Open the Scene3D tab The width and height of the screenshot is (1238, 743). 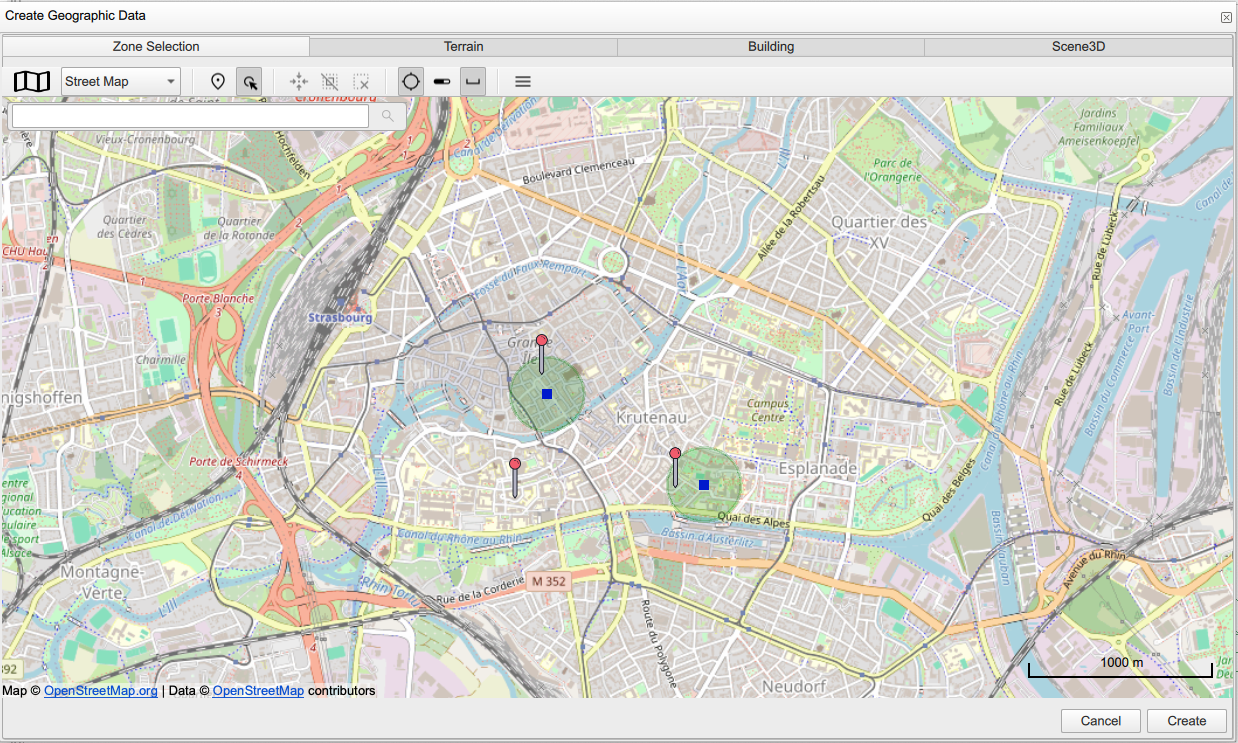1078,47
